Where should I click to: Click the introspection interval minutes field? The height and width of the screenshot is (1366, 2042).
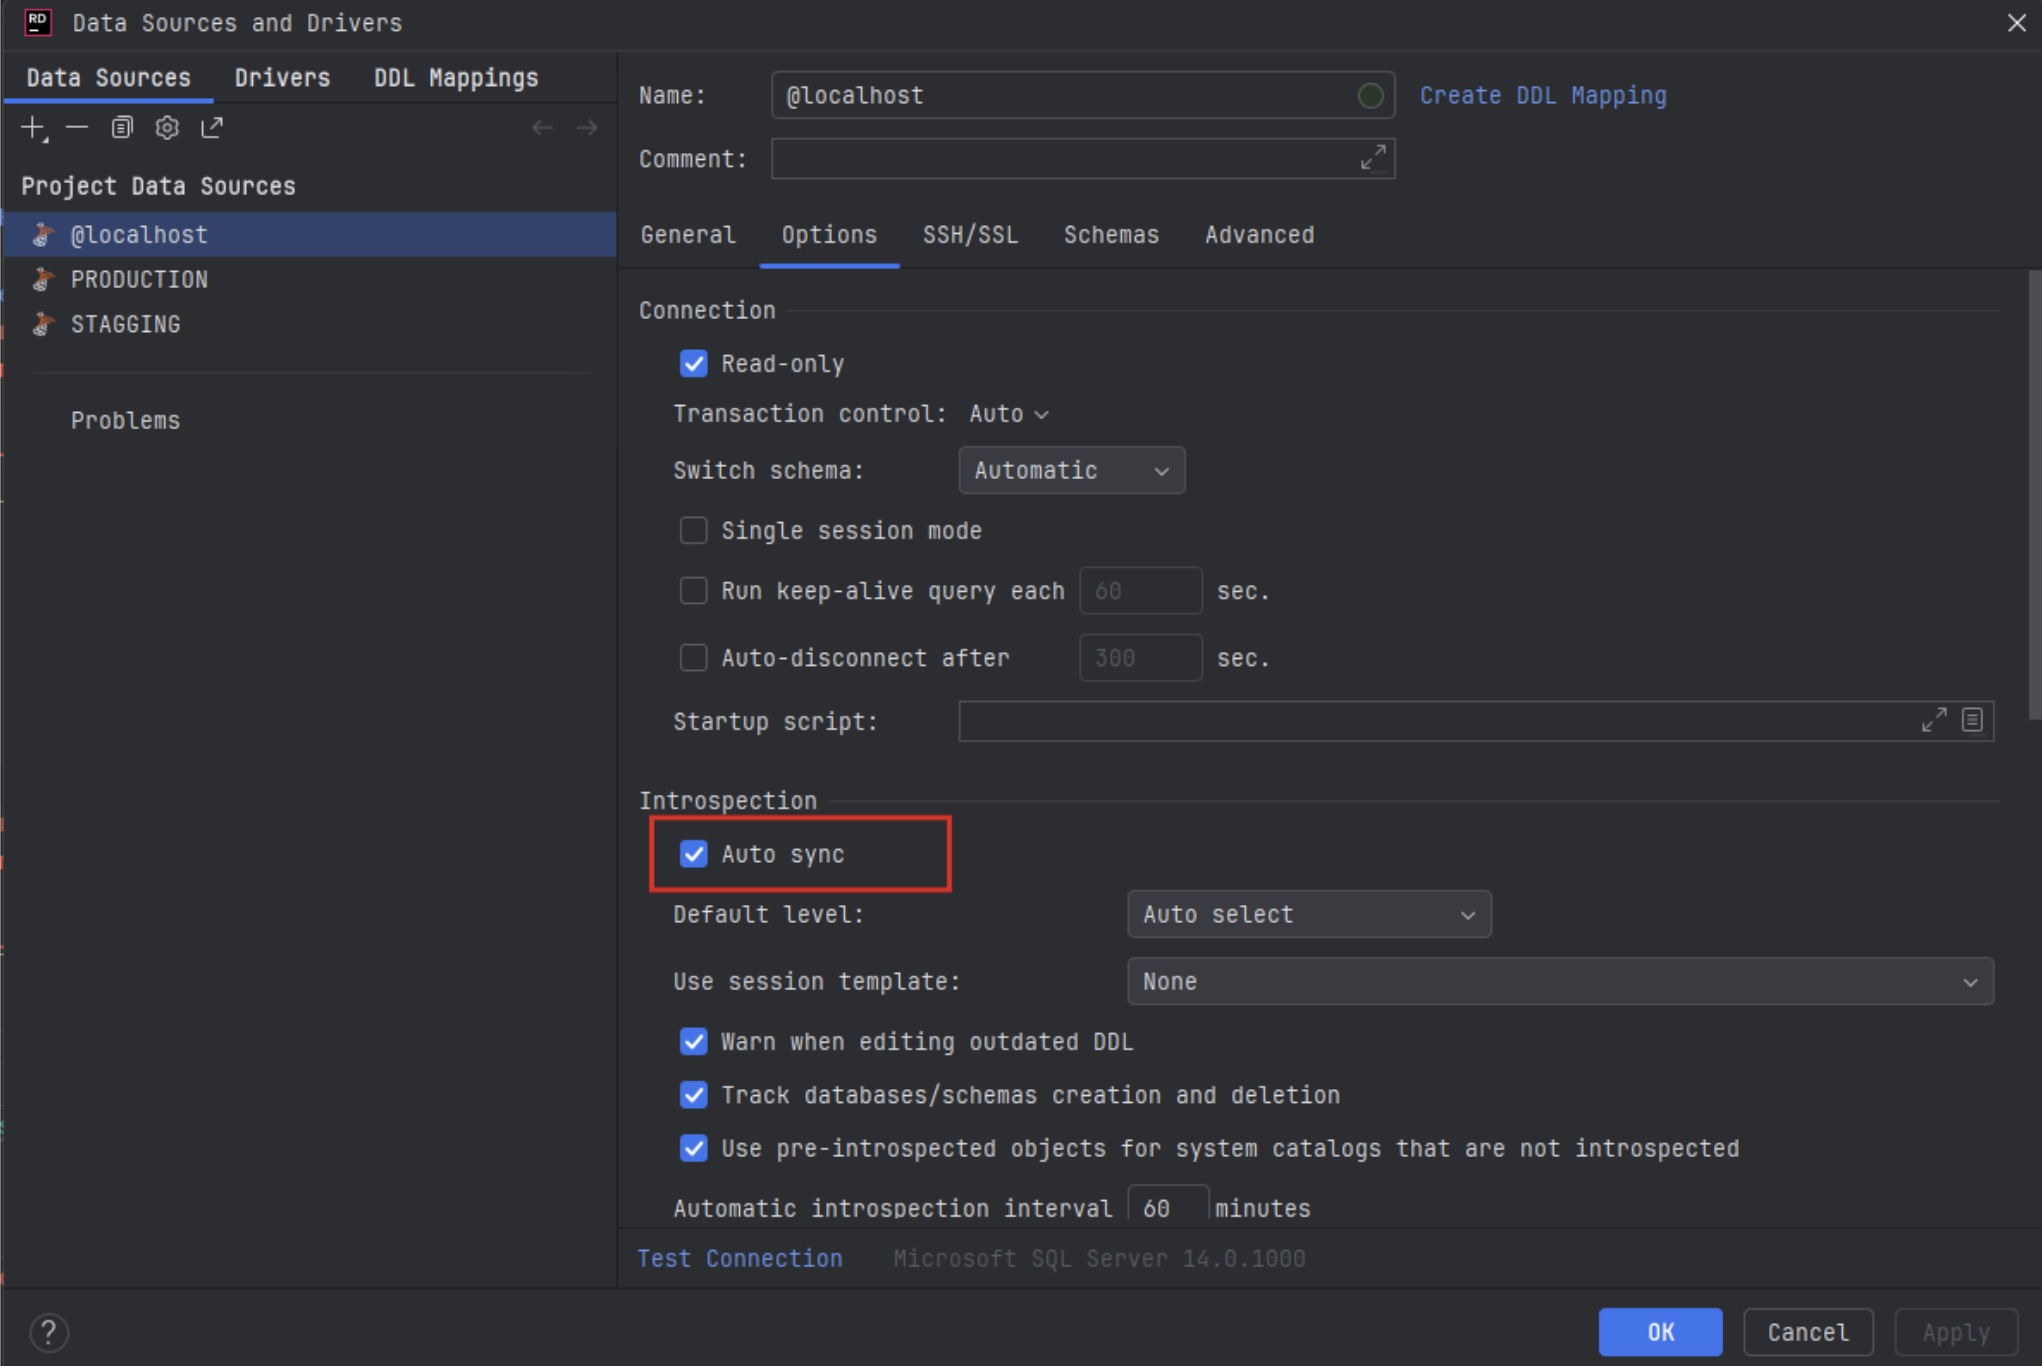click(1167, 1205)
